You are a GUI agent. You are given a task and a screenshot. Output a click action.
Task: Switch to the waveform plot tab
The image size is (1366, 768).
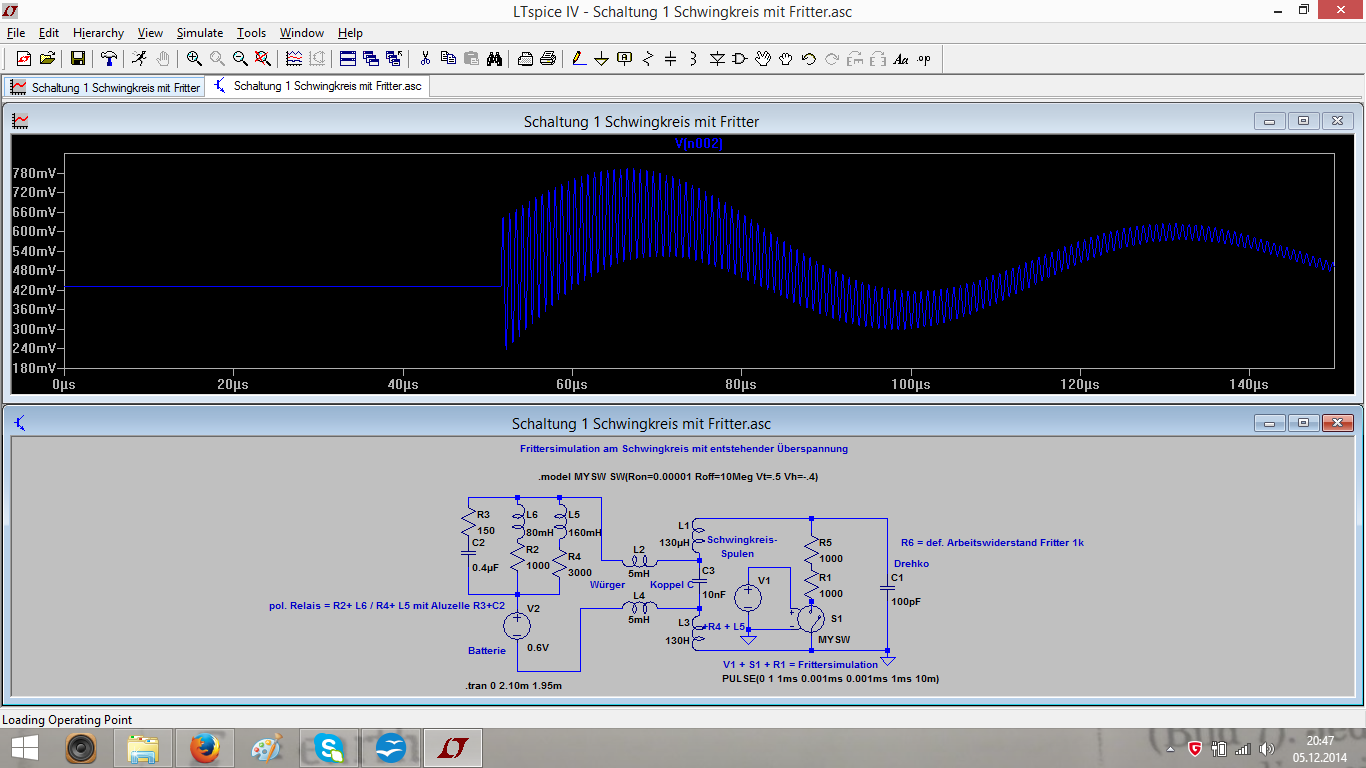[x=105, y=87]
